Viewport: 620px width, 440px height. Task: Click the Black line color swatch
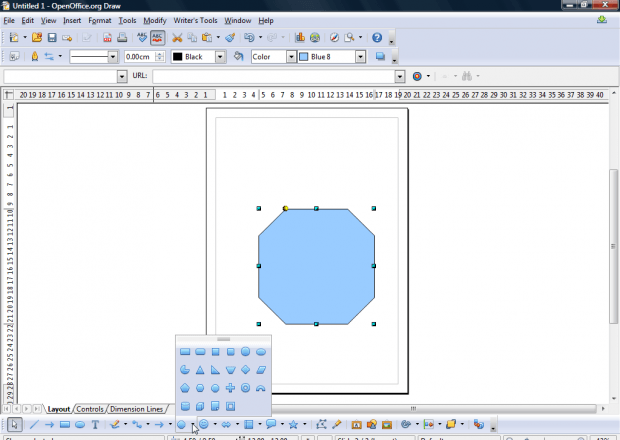pos(178,57)
